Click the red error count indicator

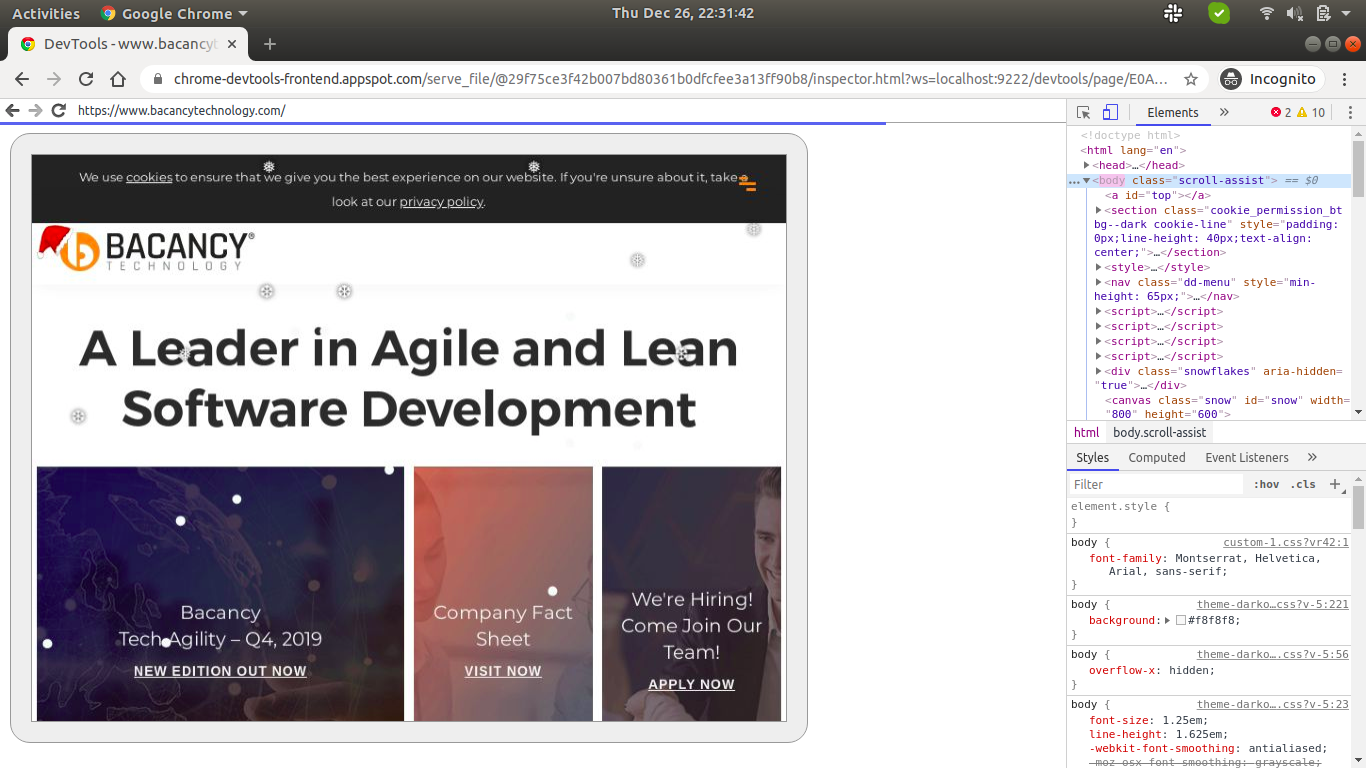coord(1281,113)
